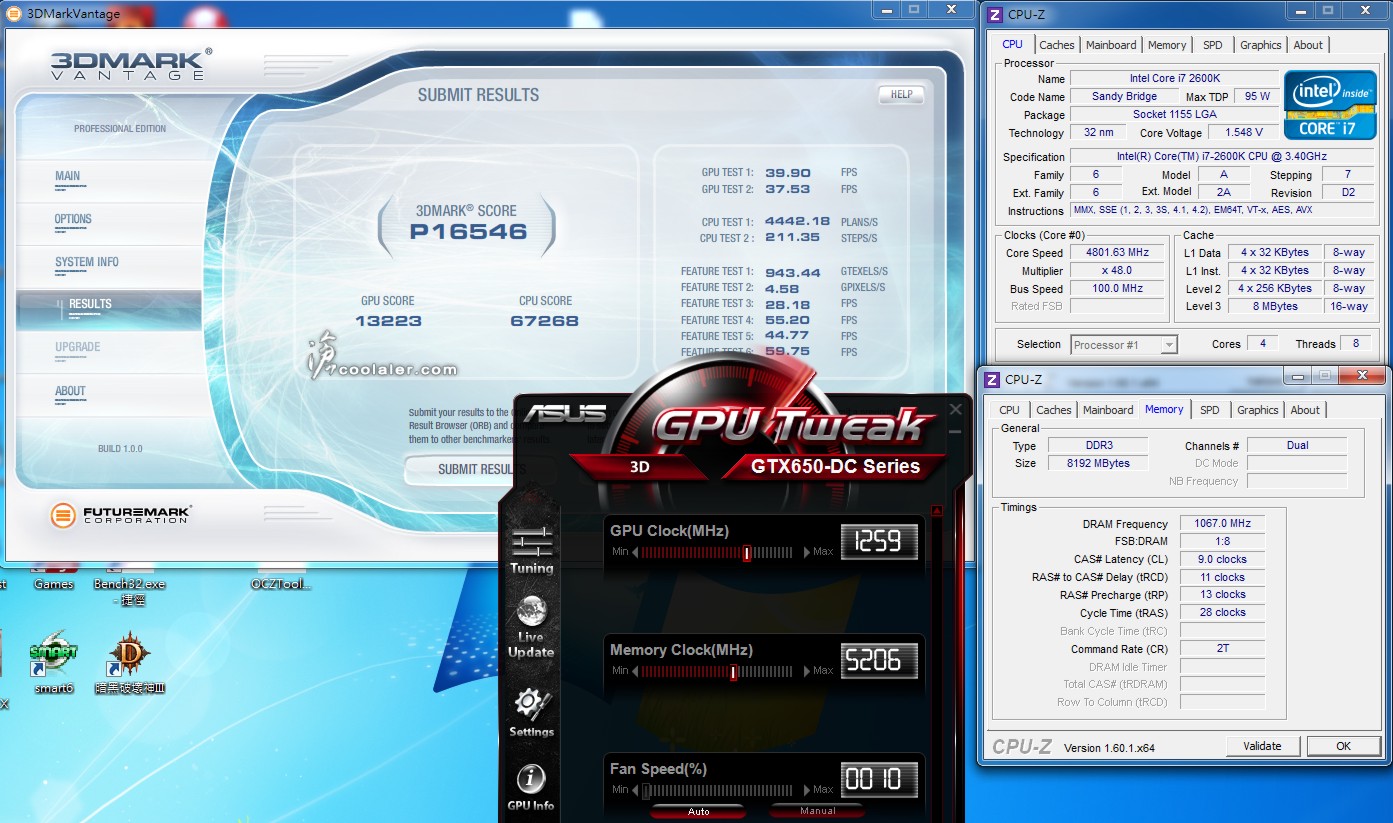Image resolution: width=1393 pixels, height=823 pixels.
Task: Click the CPU-Z title icon in Memory window
Action: (992, 379)
